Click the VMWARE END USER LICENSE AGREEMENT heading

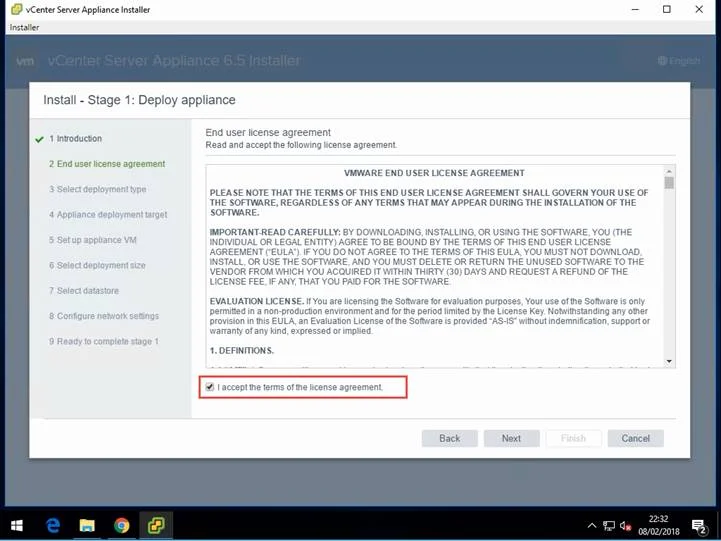[434, 173]
